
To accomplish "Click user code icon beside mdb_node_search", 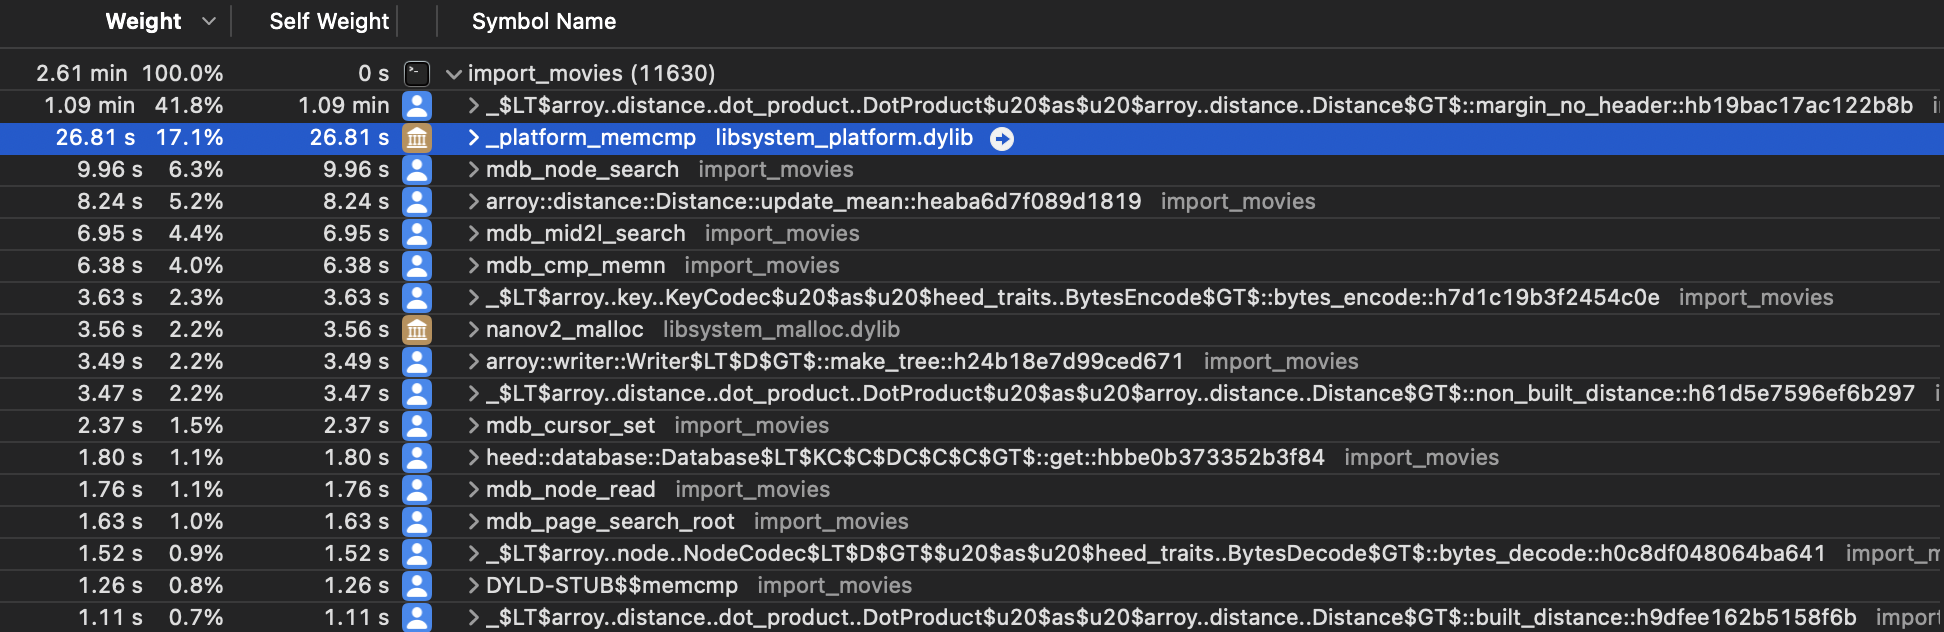I will pos(416,170).
